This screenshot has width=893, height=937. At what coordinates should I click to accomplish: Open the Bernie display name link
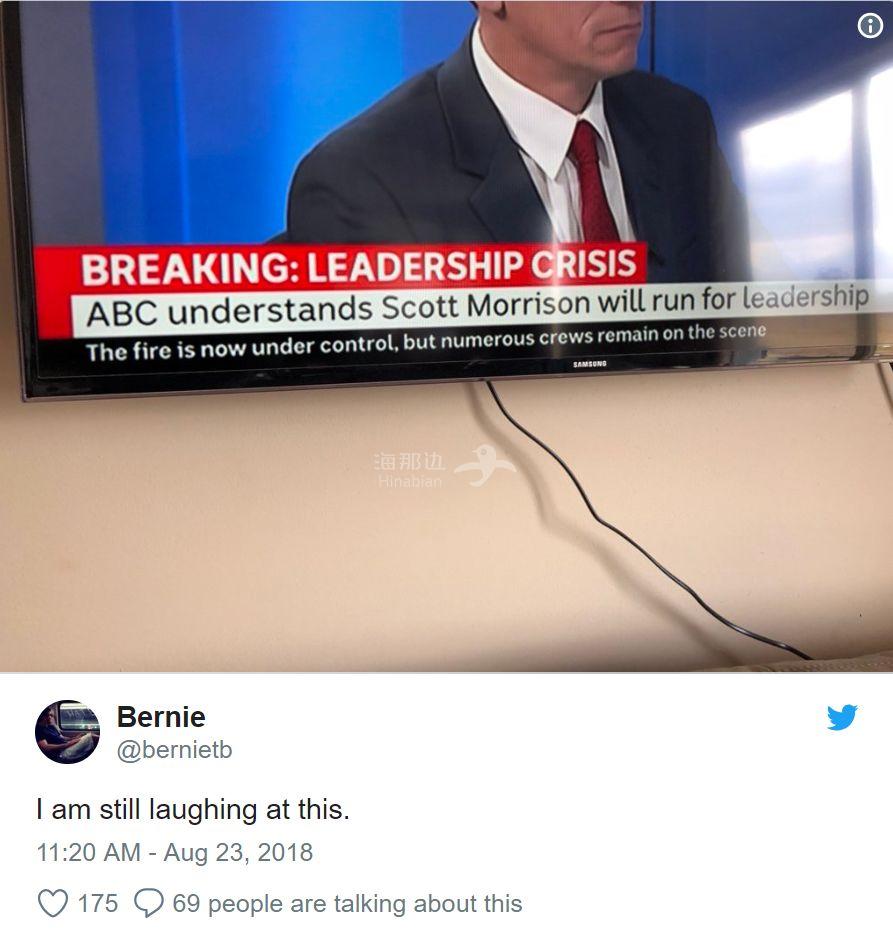tap(161, 717)
